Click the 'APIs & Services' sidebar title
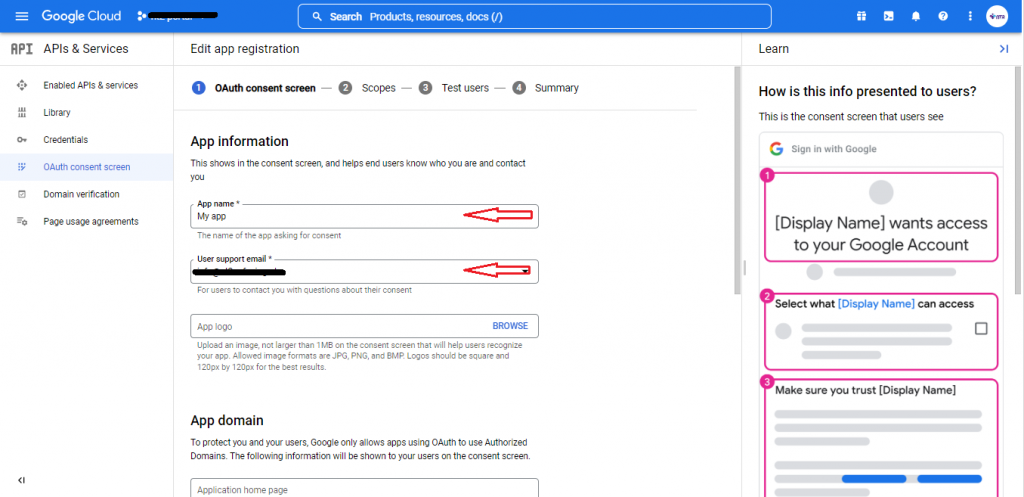The image size is (1024, 497). pos(86,49)
